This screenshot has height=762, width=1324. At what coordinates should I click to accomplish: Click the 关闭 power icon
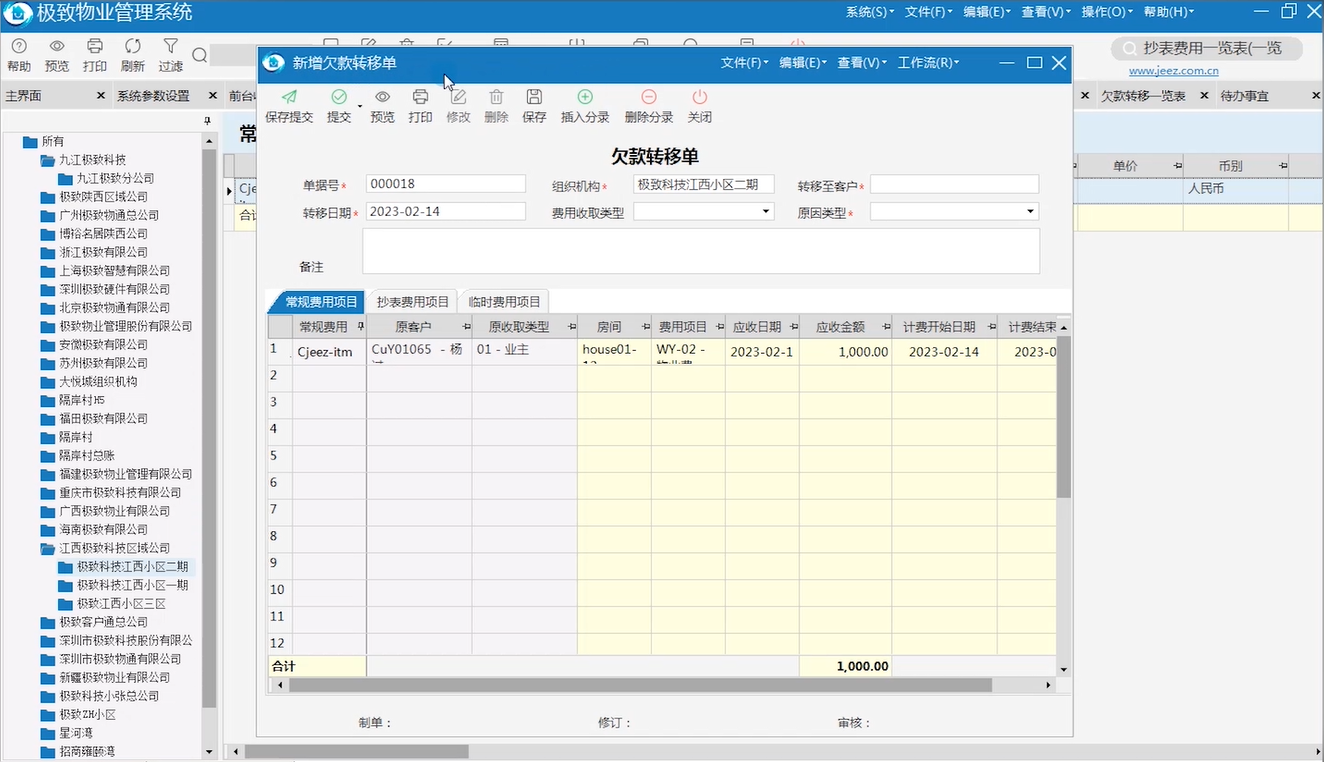tap(700, 97)
